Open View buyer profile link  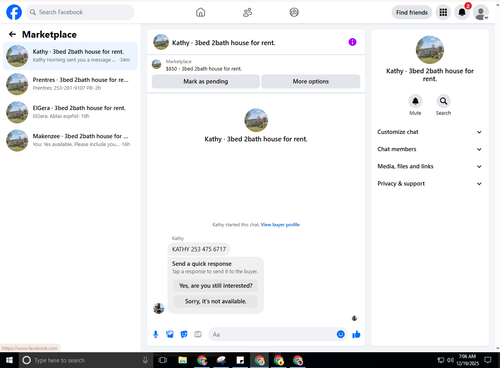pos(280,225)
